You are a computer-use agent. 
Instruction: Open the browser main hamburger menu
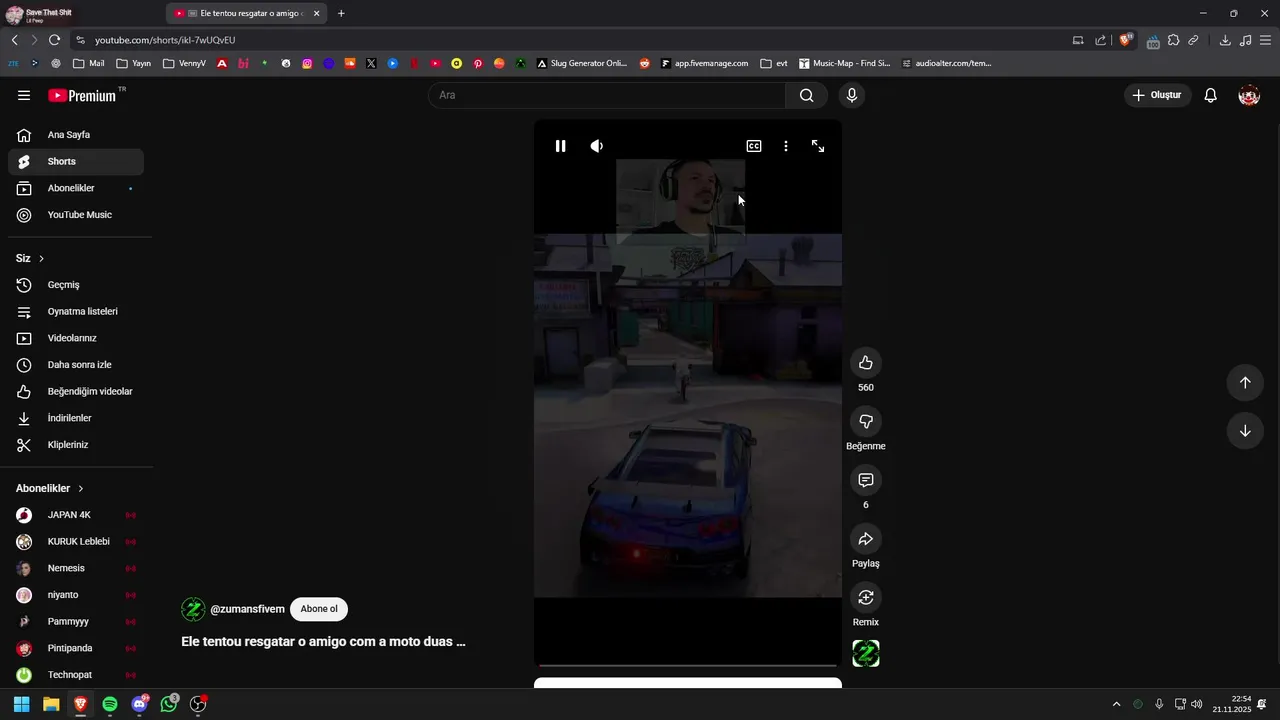(1265, 40)
